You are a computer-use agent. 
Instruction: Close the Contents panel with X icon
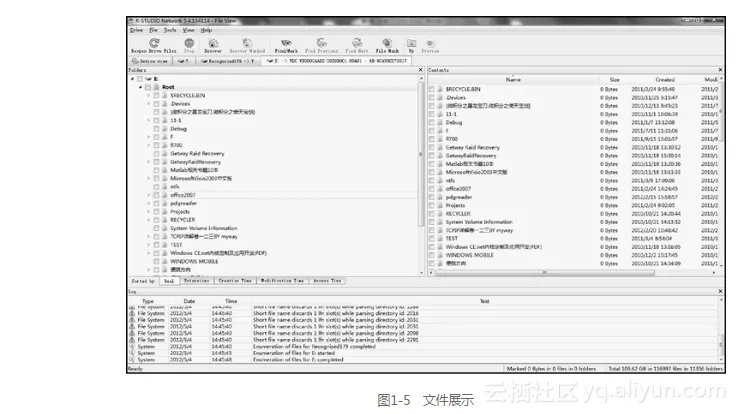(x=720, y=70)
